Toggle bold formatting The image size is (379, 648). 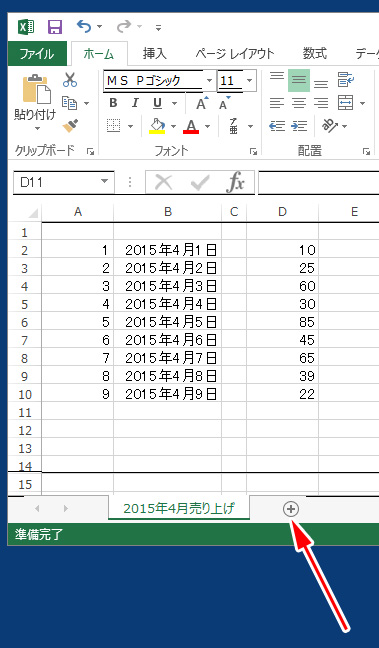[113, 103]
